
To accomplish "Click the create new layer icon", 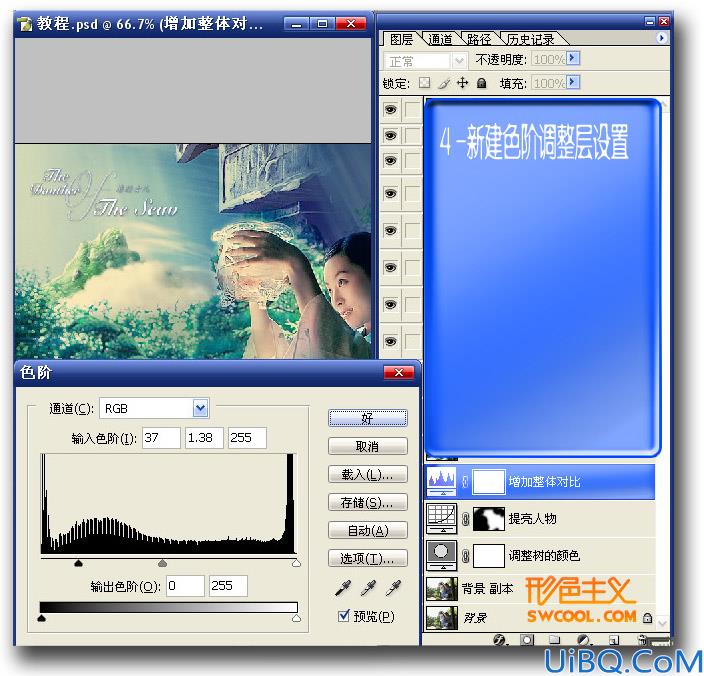I will click(614, 640).
